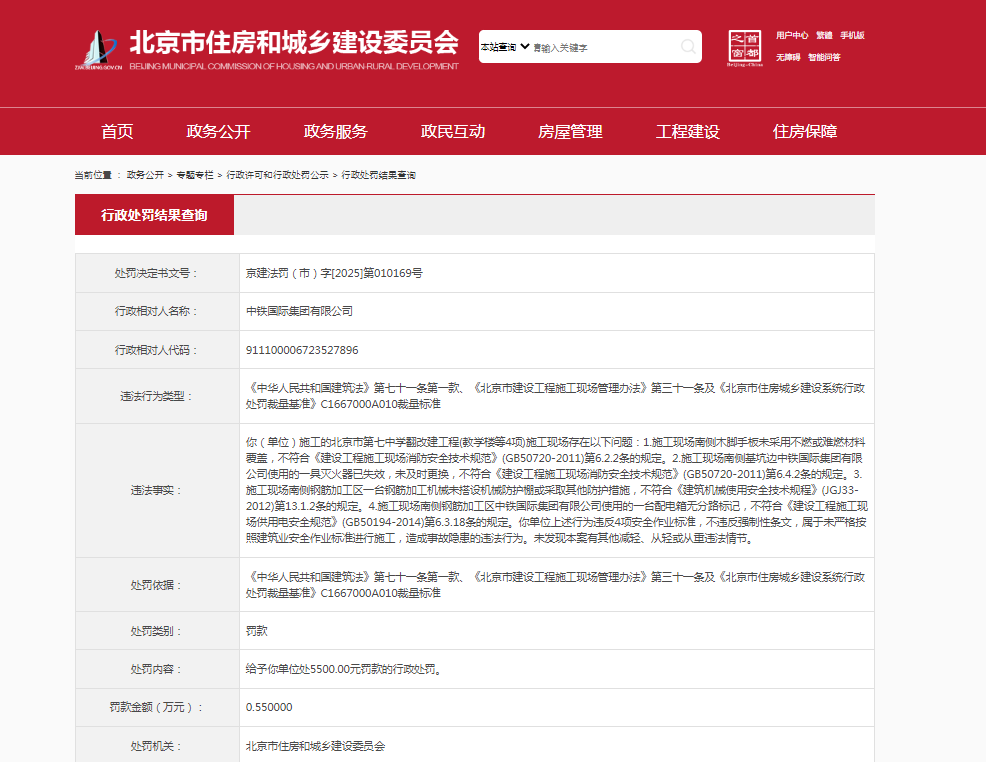This screenshot has height=762, width=986.
Task: Click the Beijing housing commission logo icon
Action: point(98,49)
